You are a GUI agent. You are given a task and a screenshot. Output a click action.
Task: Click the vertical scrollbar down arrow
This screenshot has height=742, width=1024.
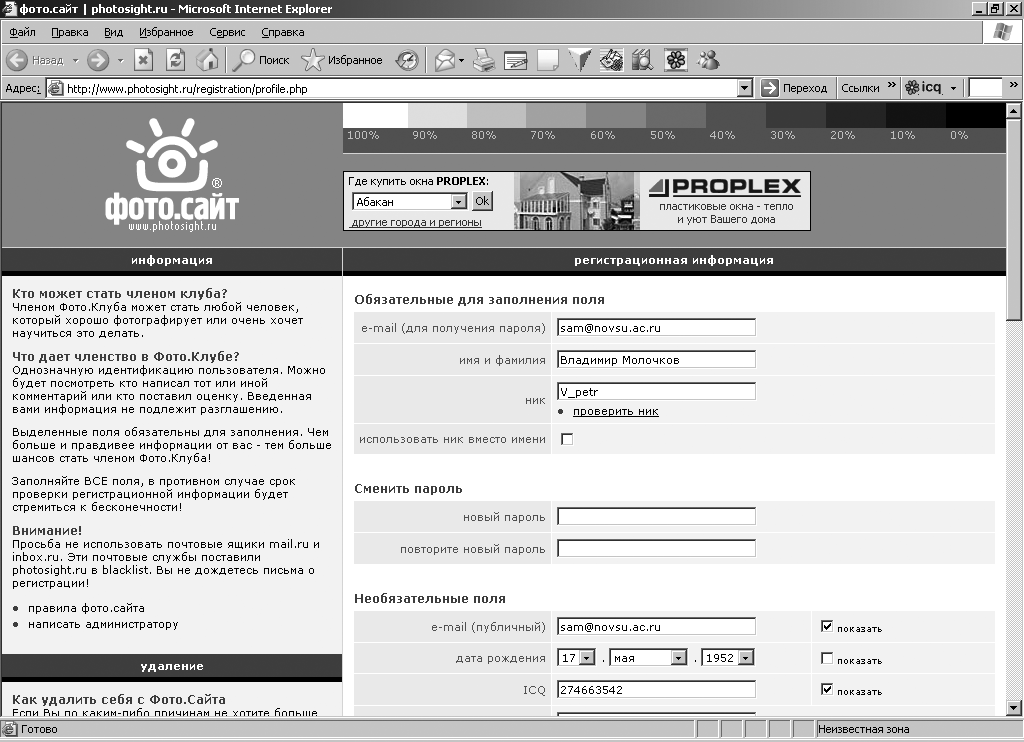click(x=1014, y=708)
